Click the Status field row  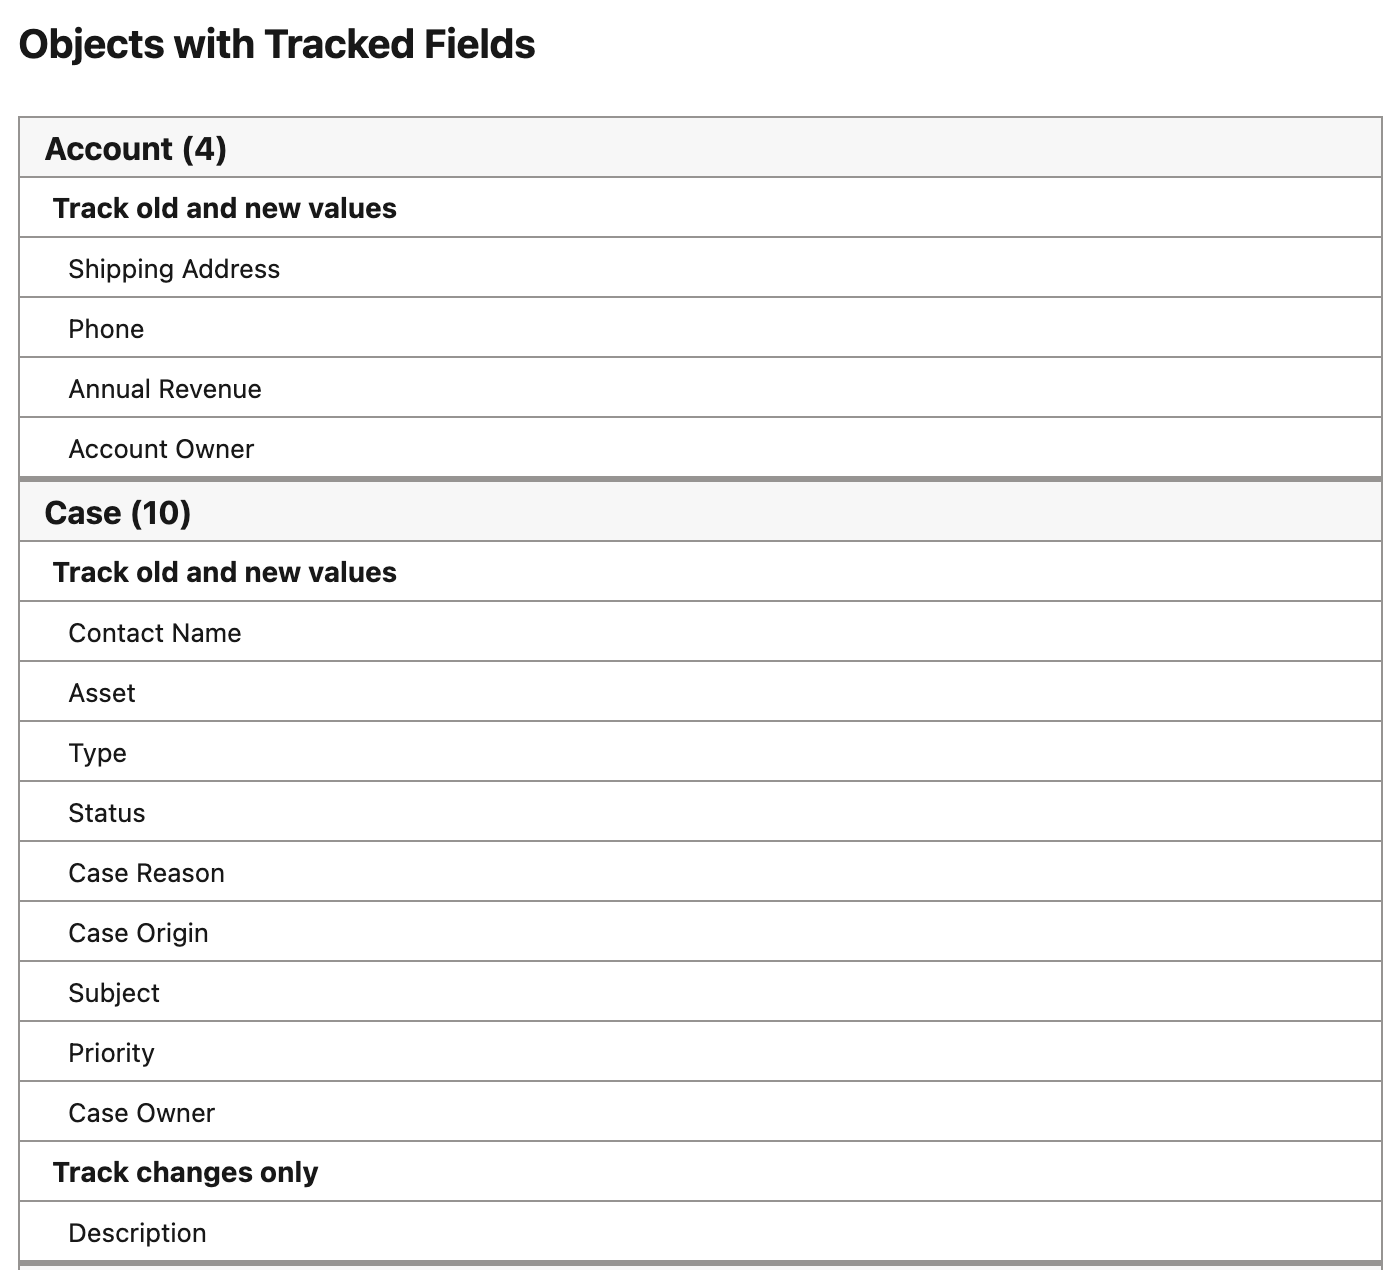point(107,813)
